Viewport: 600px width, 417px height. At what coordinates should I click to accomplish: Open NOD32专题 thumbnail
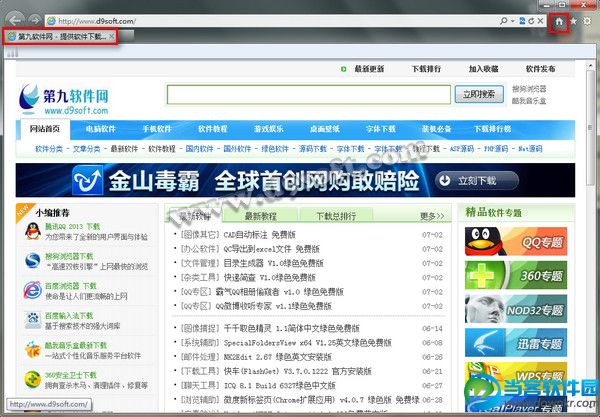pyautogui.click(x=516, y=309)
